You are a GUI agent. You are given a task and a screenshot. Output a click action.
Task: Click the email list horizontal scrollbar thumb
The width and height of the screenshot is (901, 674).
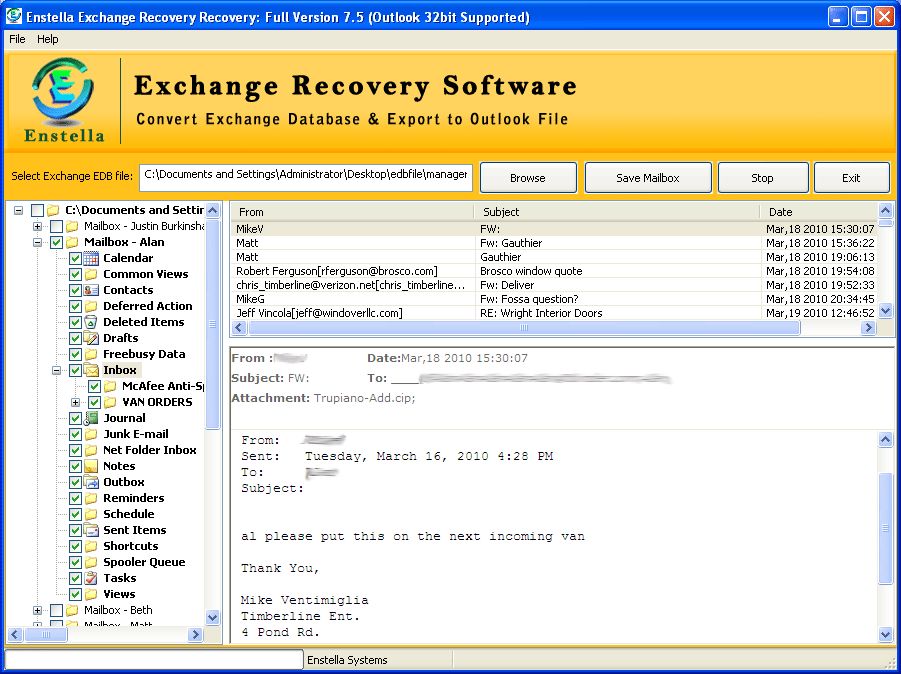click(523, 328)
